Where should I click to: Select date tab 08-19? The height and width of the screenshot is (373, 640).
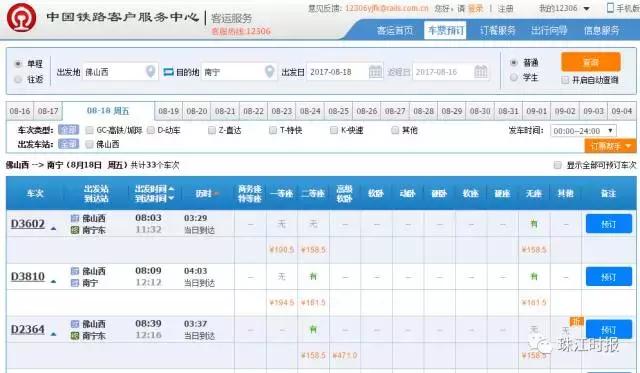(x=169, y=111)
